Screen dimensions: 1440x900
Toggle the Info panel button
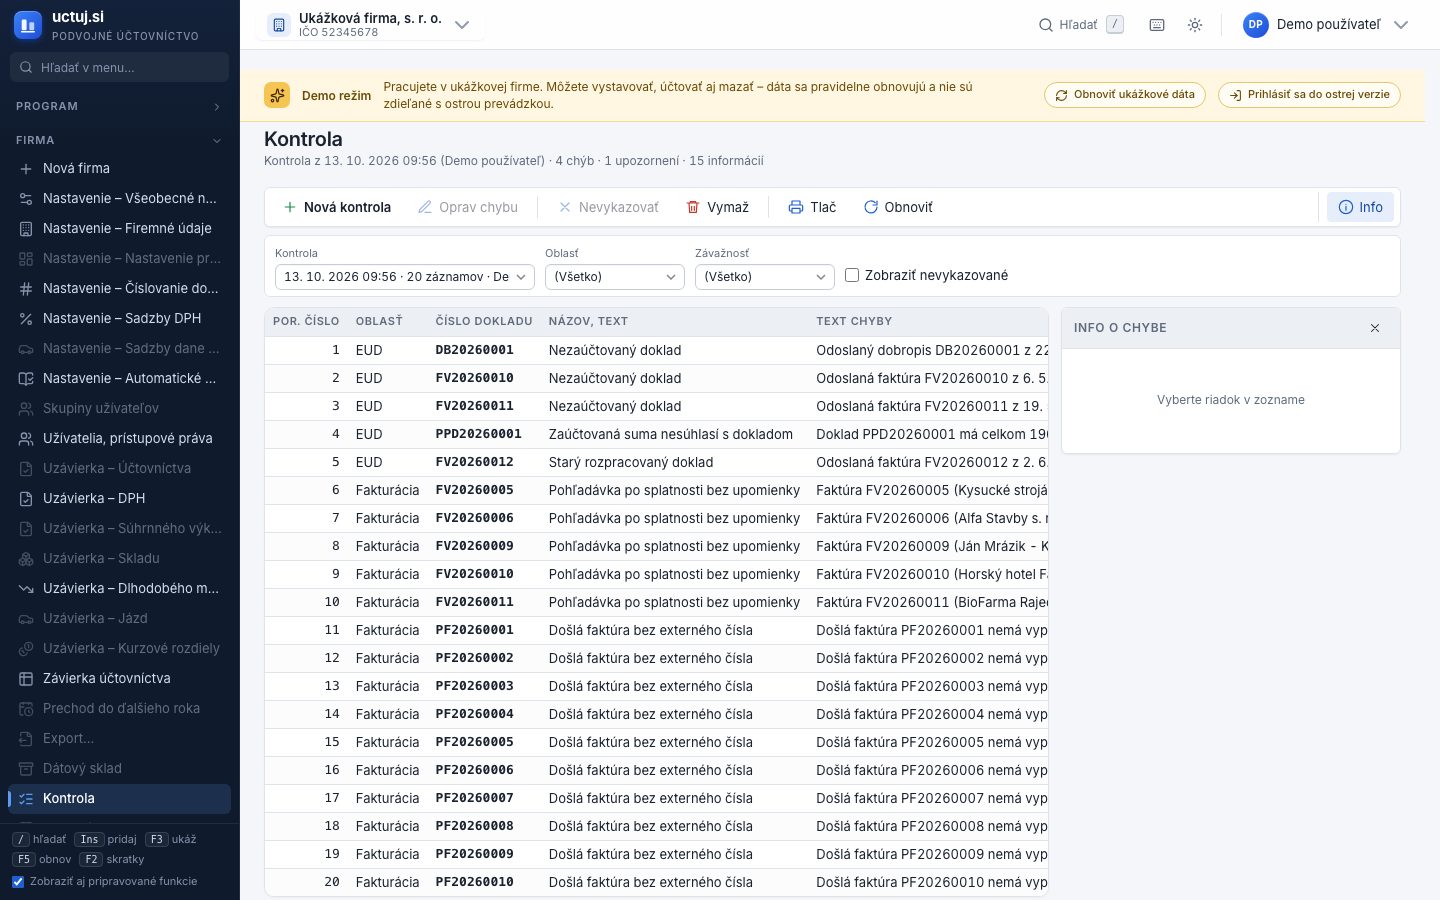[x=1360, y=207]
